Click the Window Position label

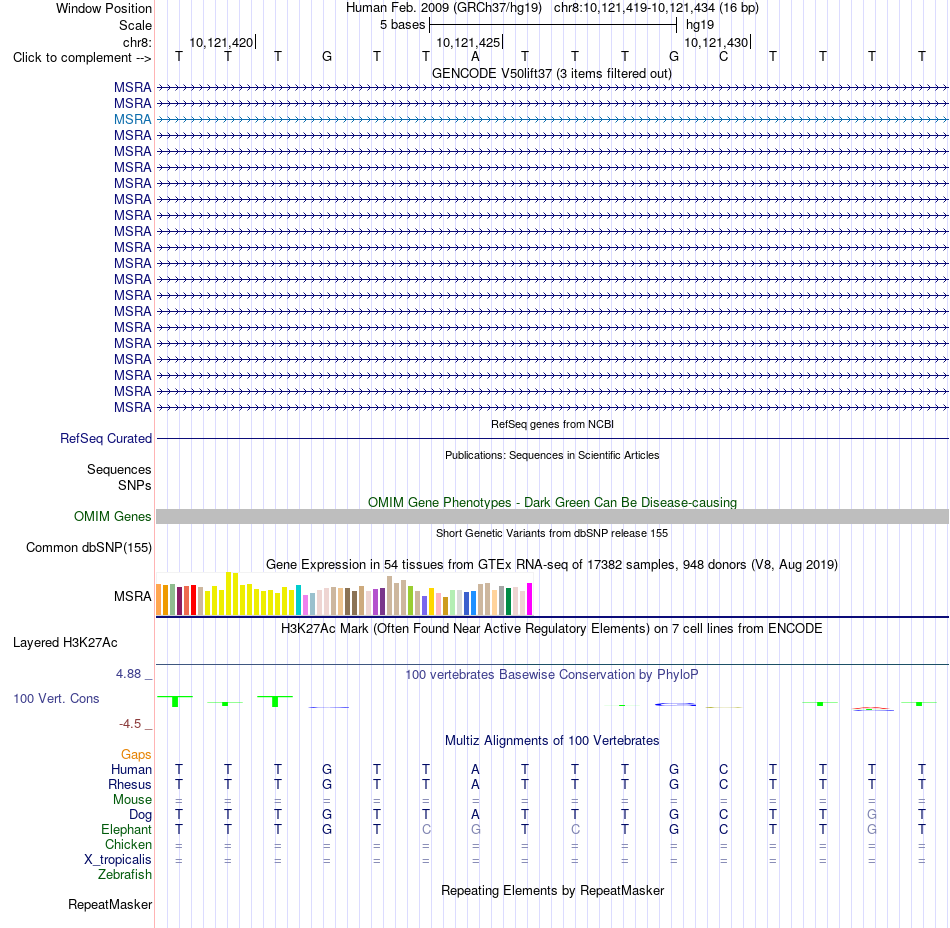tap(104, 8)
